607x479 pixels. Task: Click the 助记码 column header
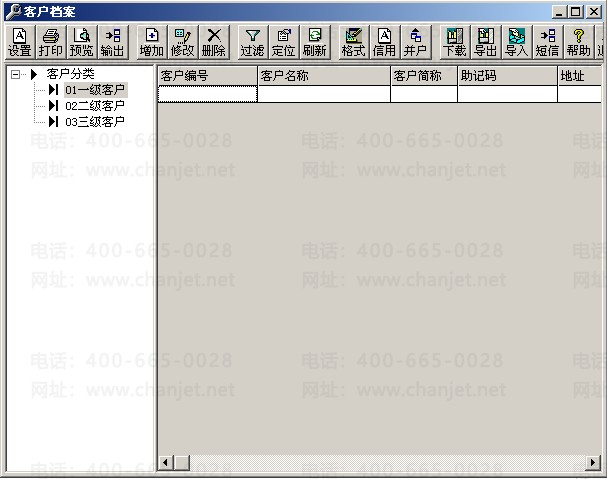point(508,76)
